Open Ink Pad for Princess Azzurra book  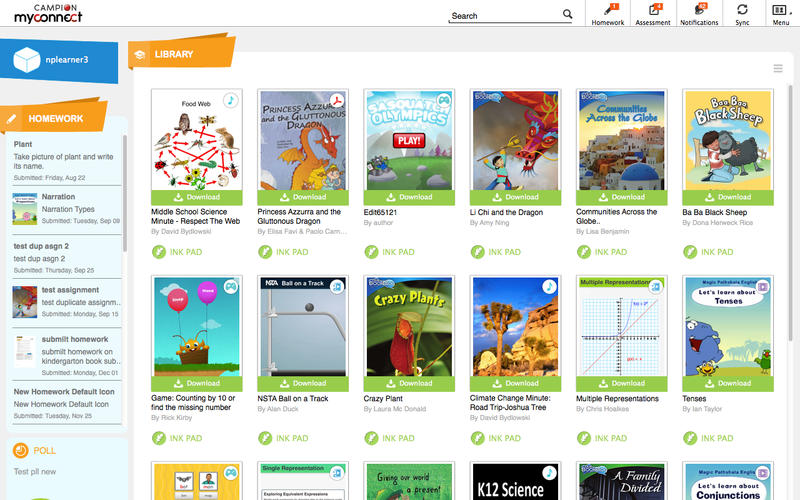coord(284,252)
